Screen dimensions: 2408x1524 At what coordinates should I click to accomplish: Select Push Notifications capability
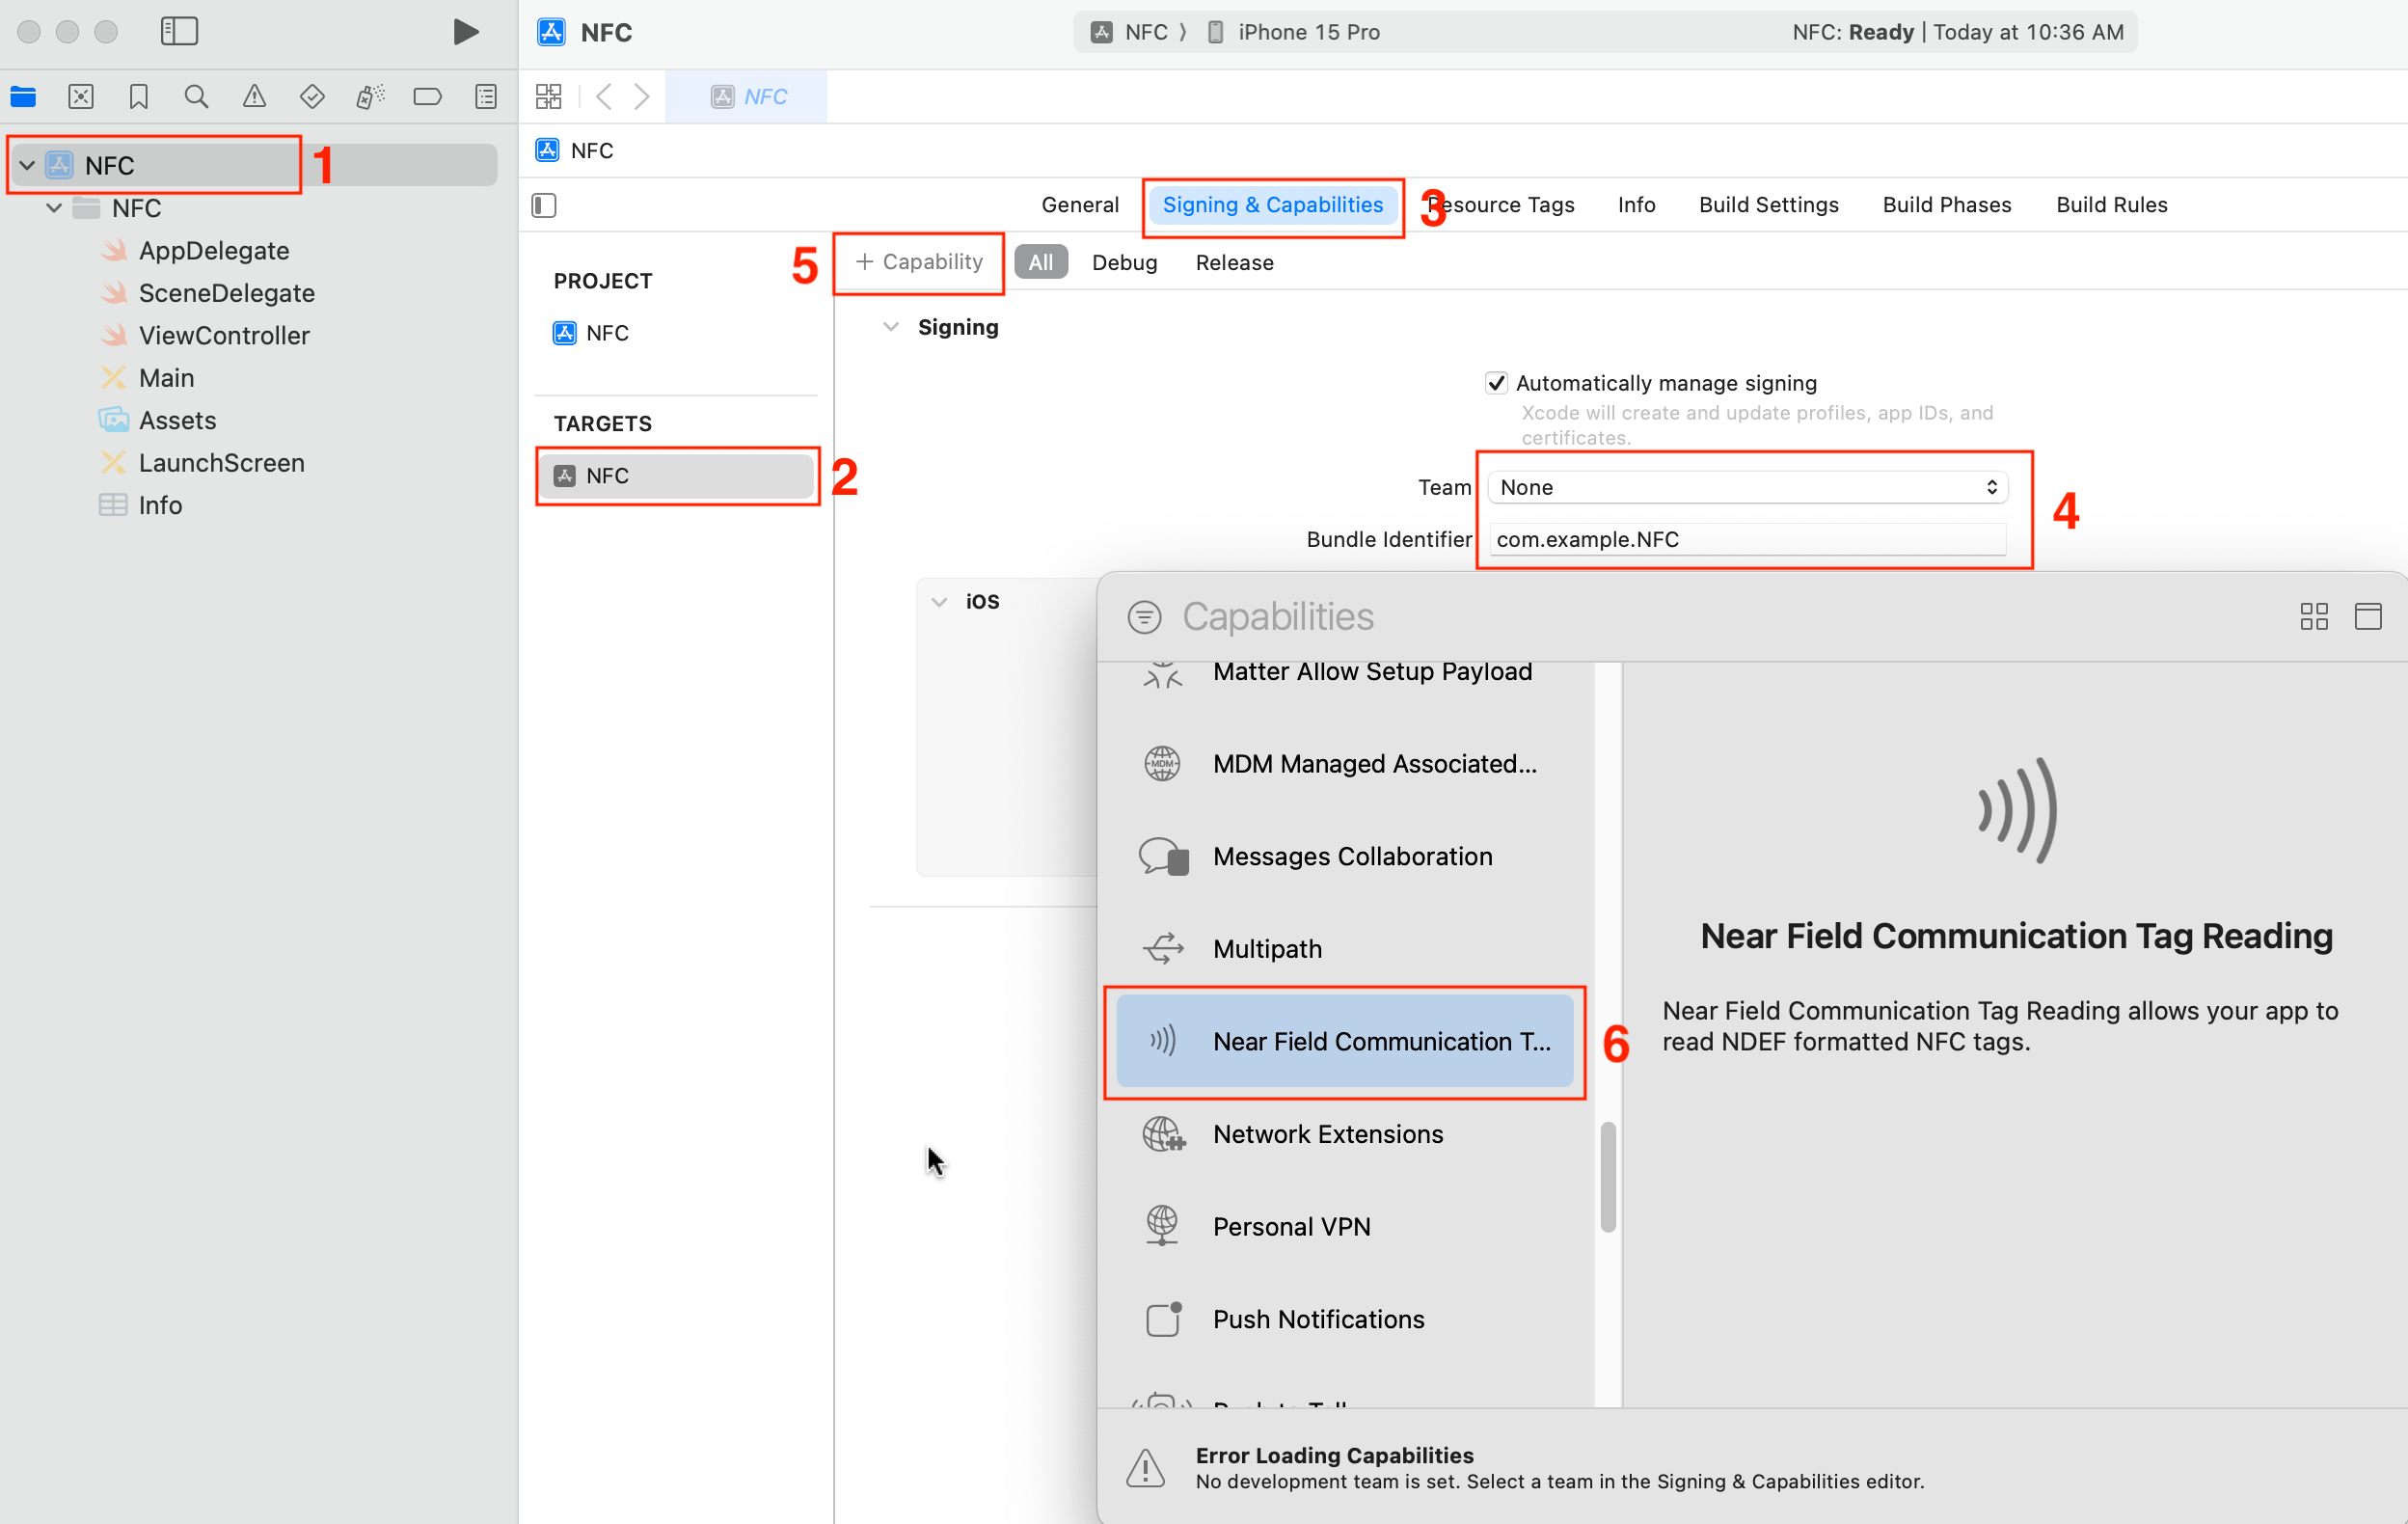tap(1317, 1319)
